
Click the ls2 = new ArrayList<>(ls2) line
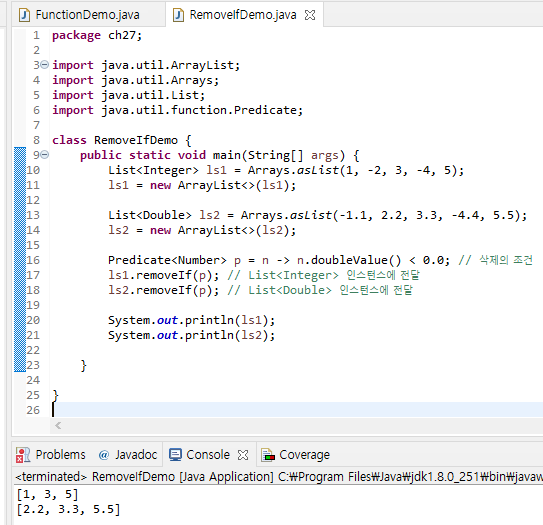click(x=202, y=230)
